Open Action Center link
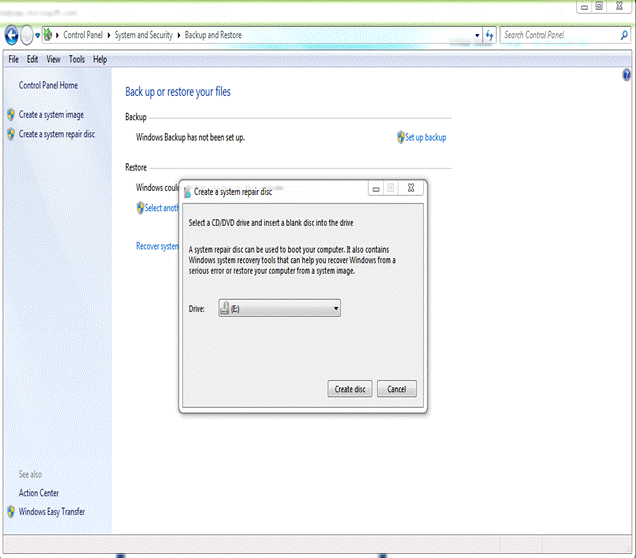This screenshot has width=636, height=558. coord(39,493)
